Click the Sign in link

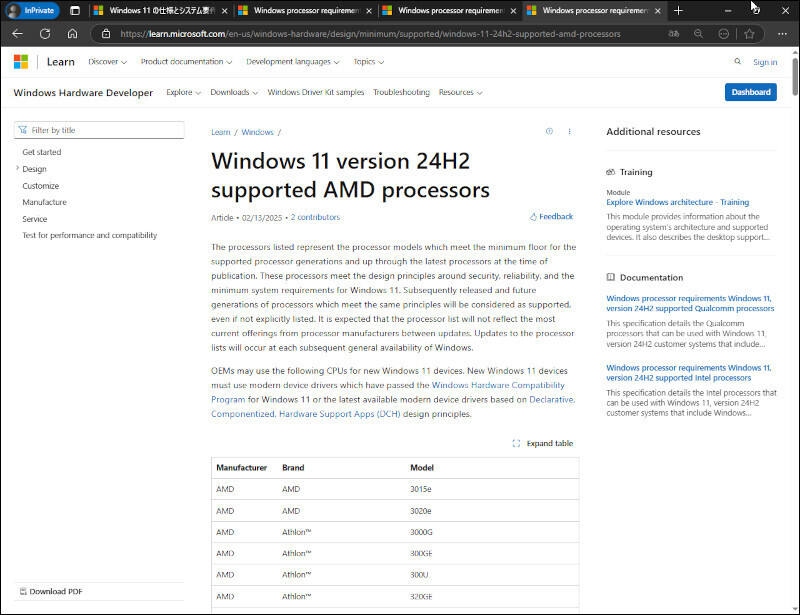[765, 62]
